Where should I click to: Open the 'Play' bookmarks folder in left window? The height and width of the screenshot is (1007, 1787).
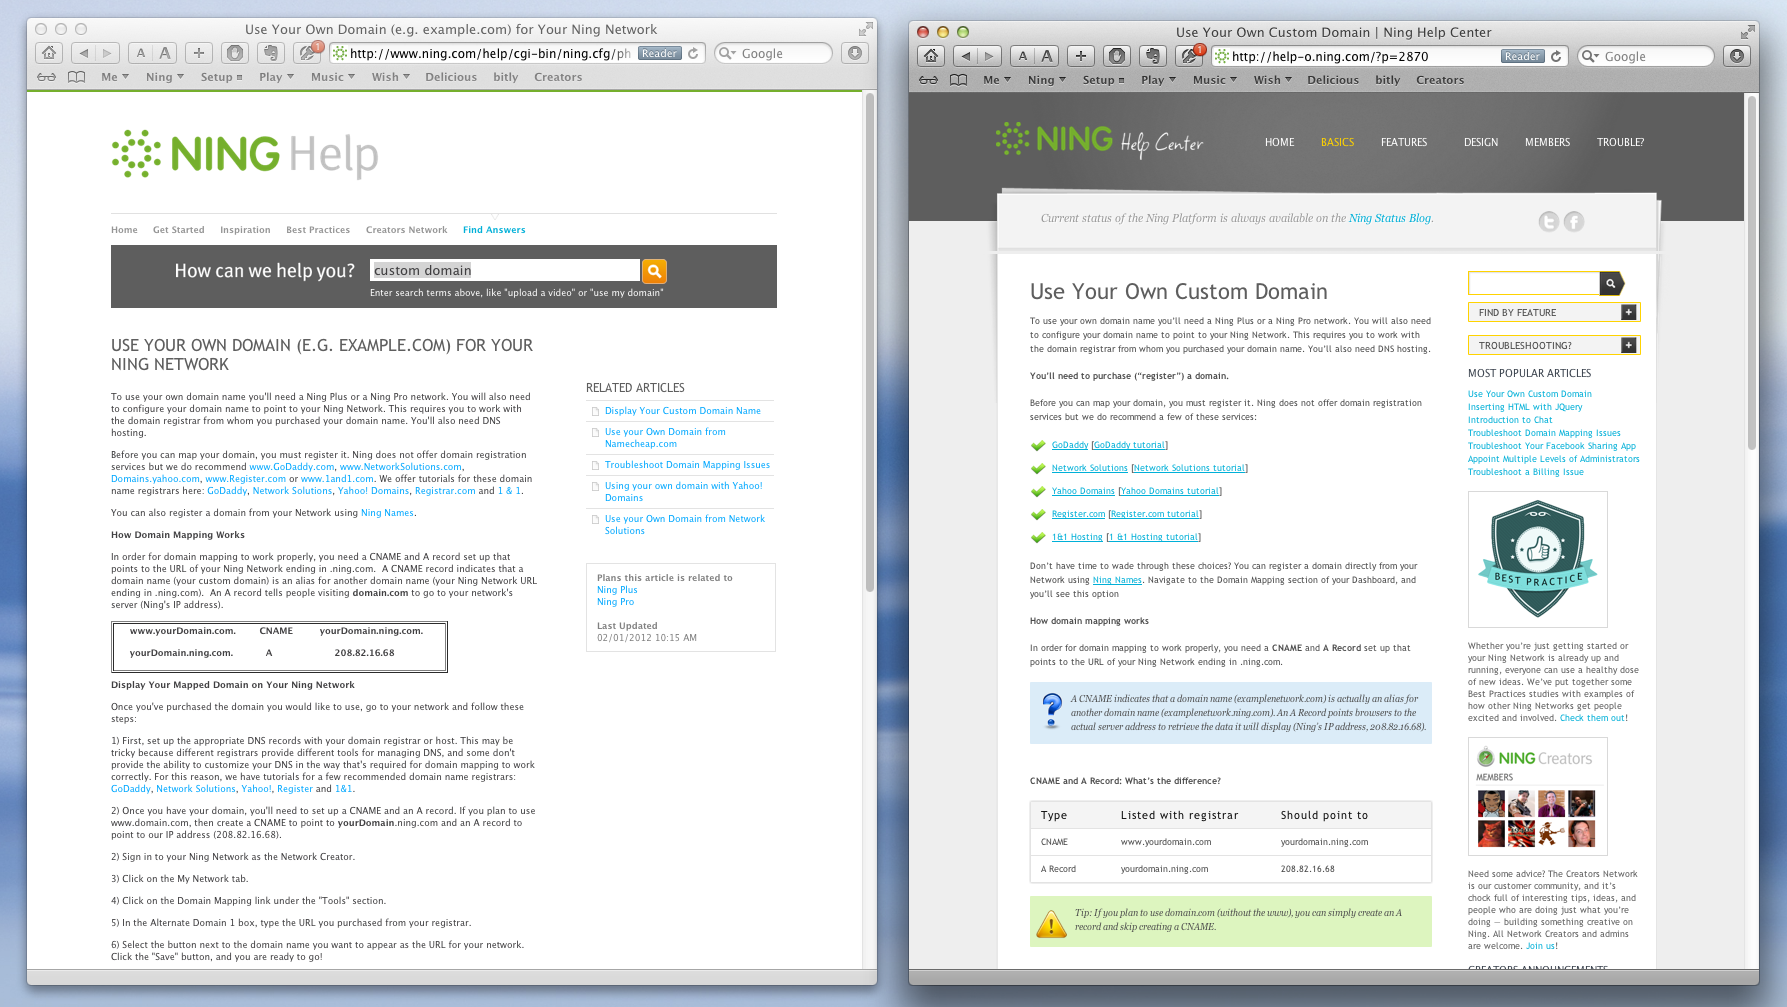(x=276, y=77)
